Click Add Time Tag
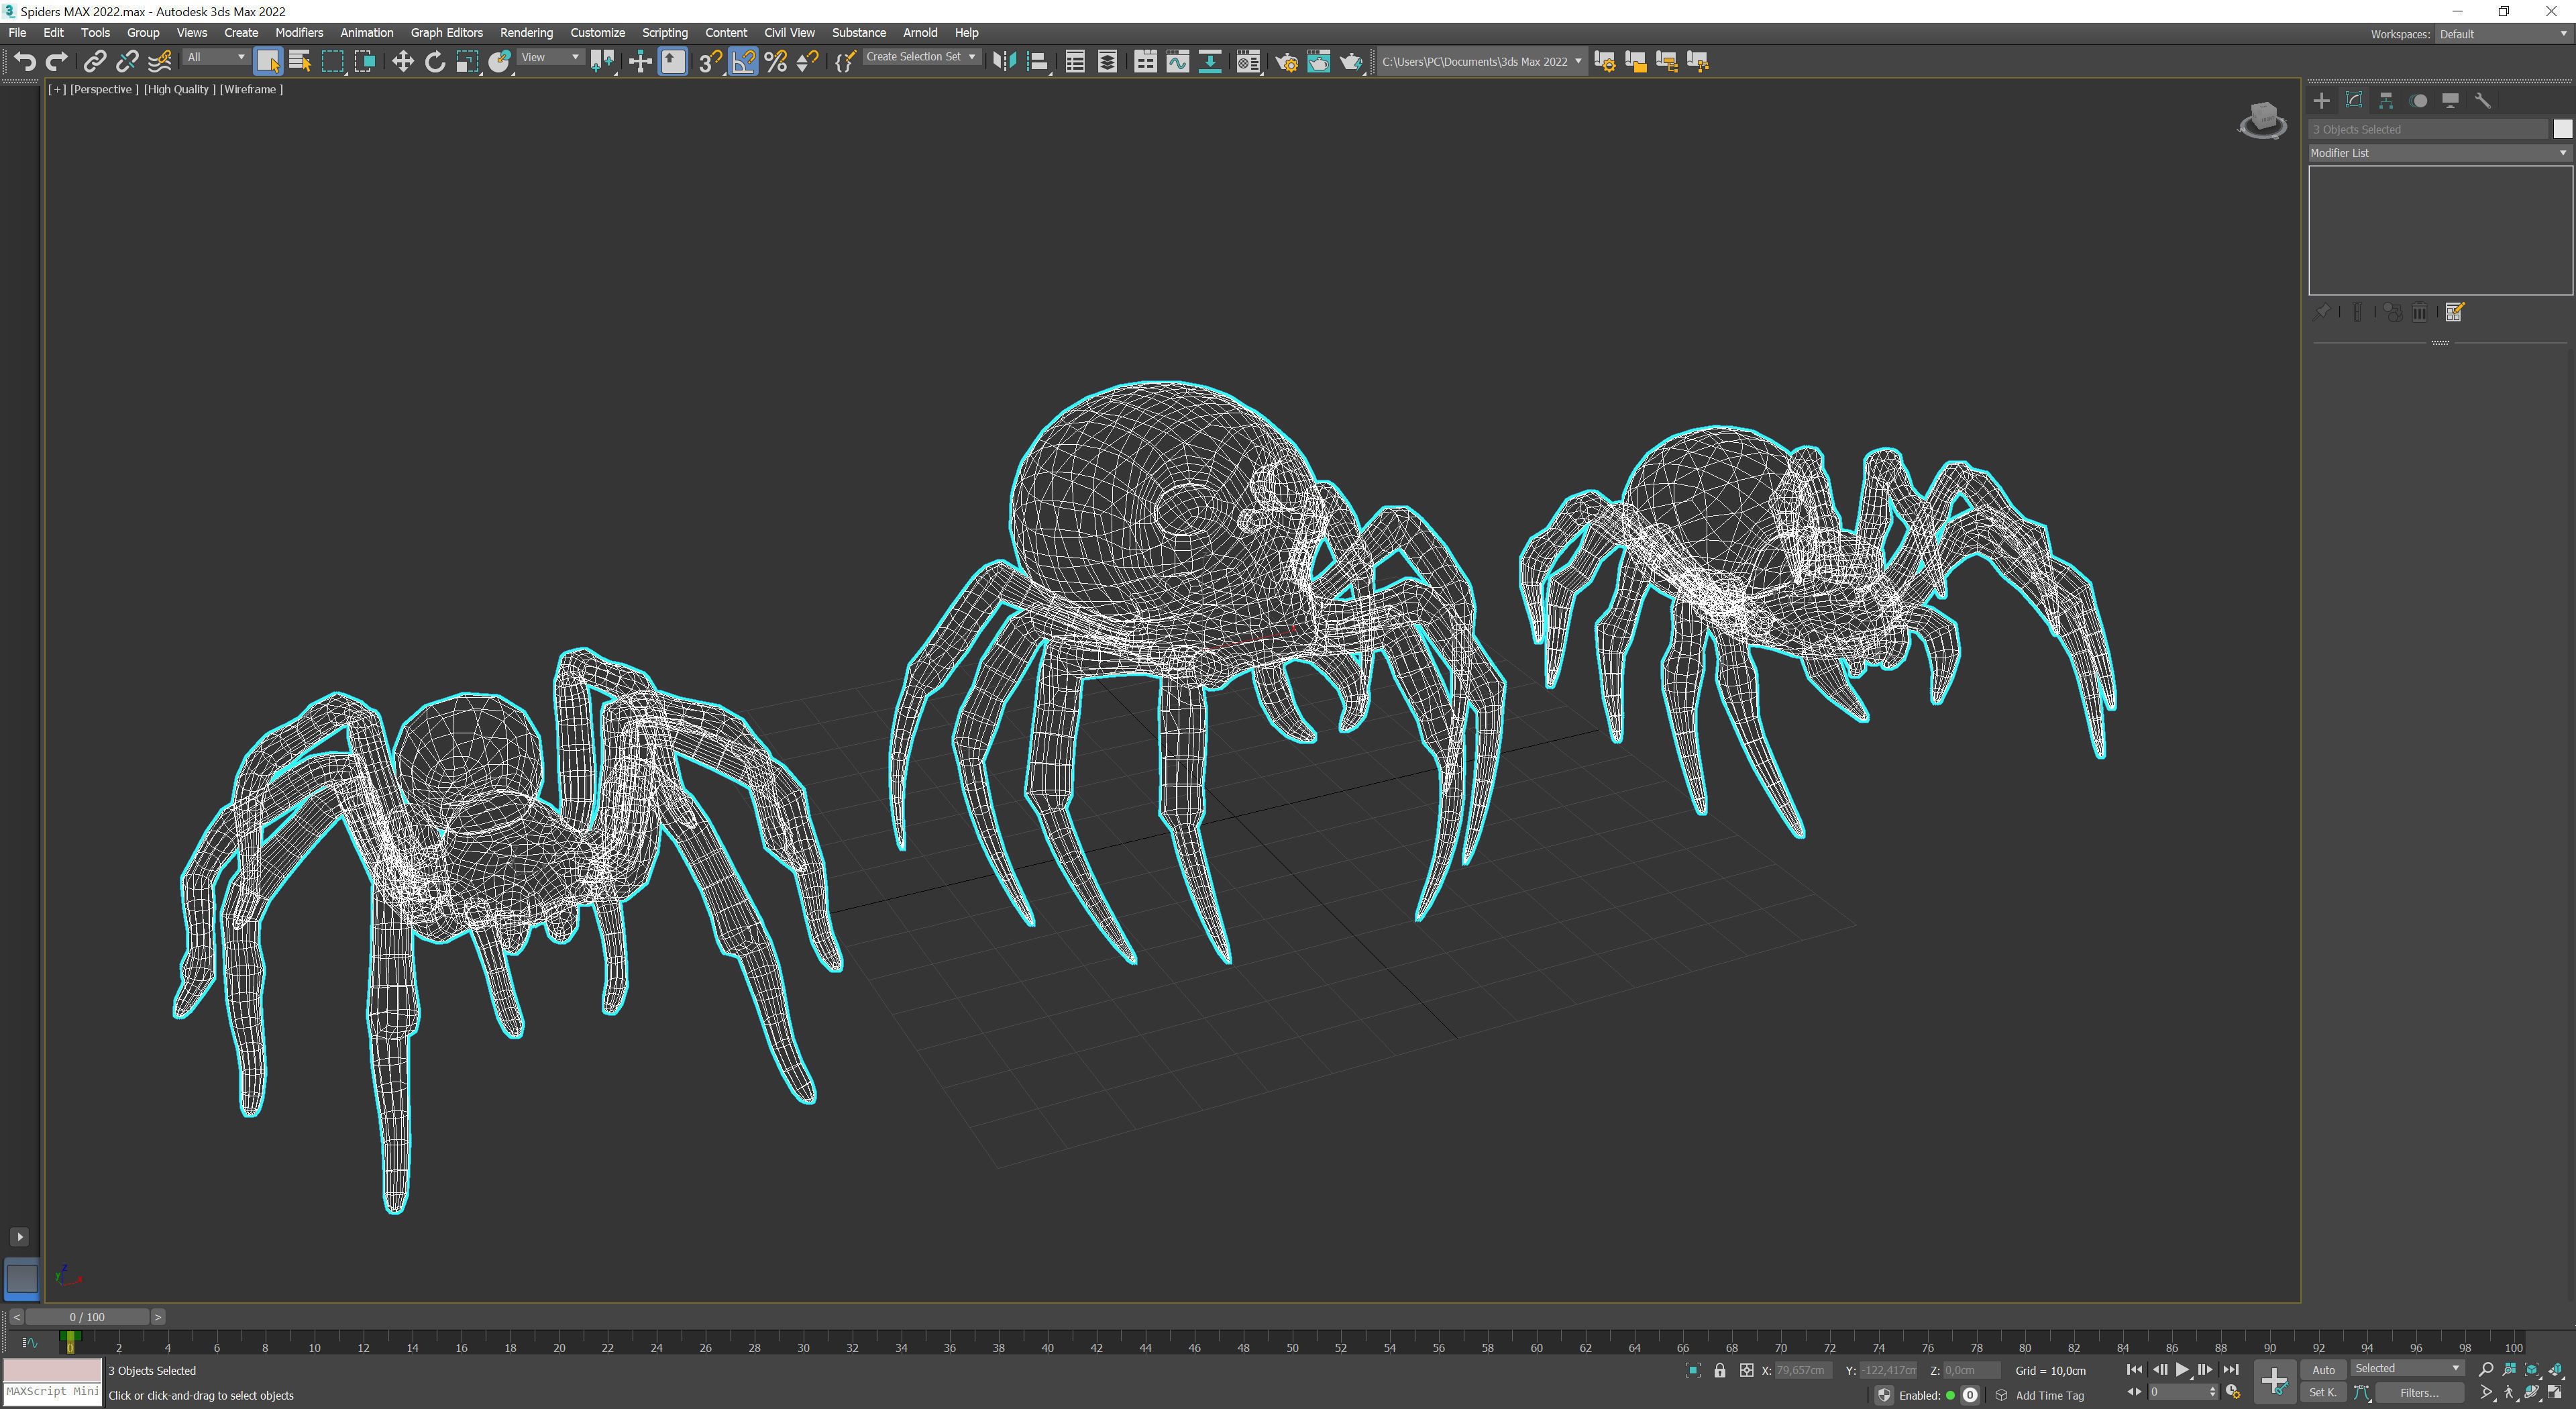The image size is (2576, 1409). pyautogui.click(x=2049, y=1395)
